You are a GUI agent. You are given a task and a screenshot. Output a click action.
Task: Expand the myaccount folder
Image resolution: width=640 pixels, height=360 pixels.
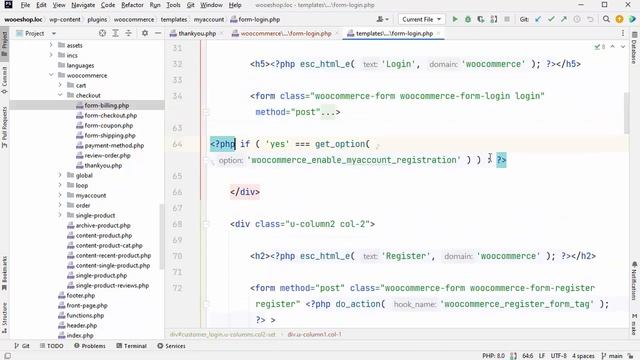(60, 195)
